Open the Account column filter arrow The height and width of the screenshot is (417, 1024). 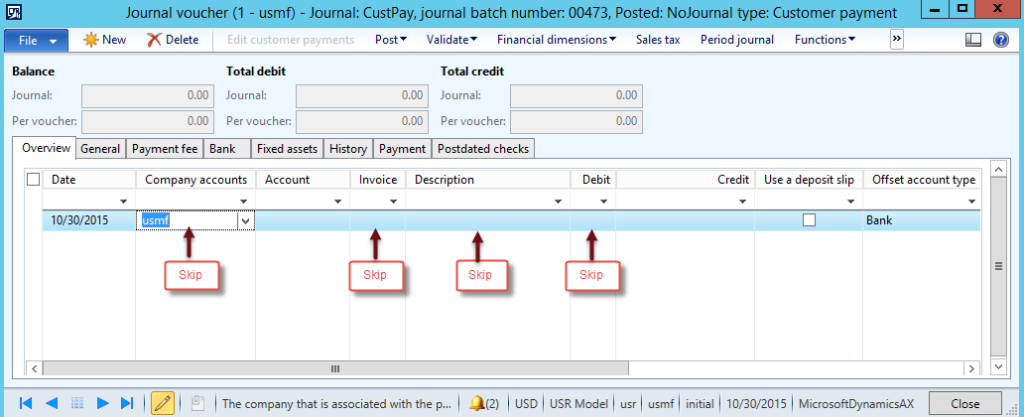click(x=338, y=202)
